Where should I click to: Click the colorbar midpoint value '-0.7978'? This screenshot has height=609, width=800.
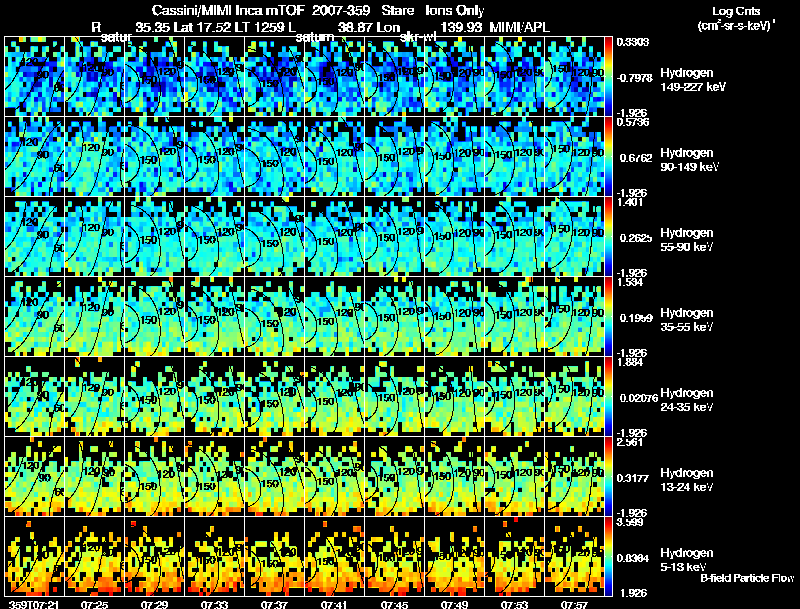[x=634, y=78]
